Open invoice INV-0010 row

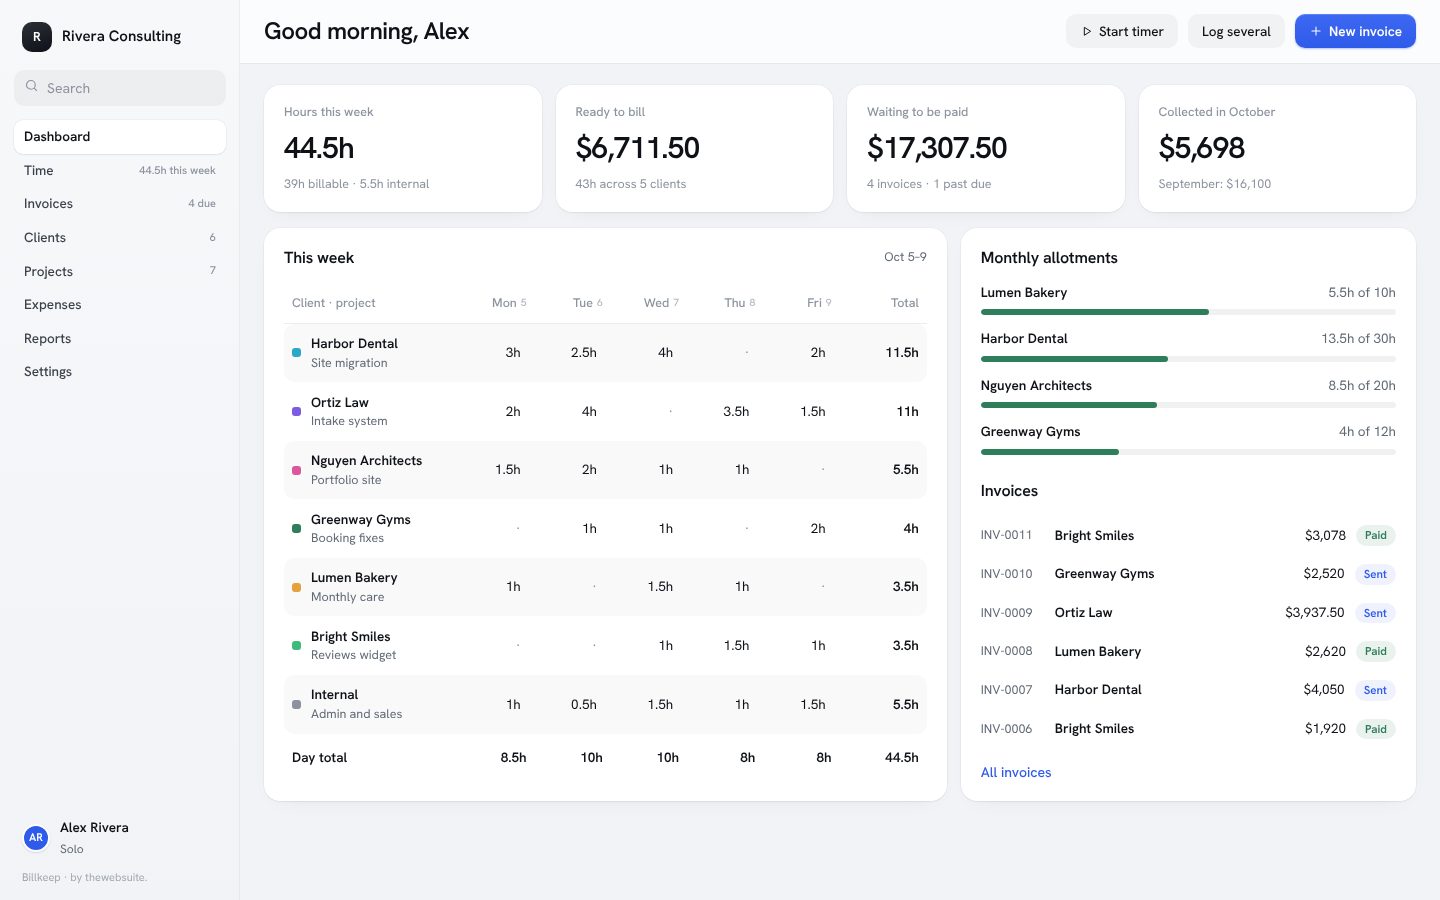(1188, 574)
